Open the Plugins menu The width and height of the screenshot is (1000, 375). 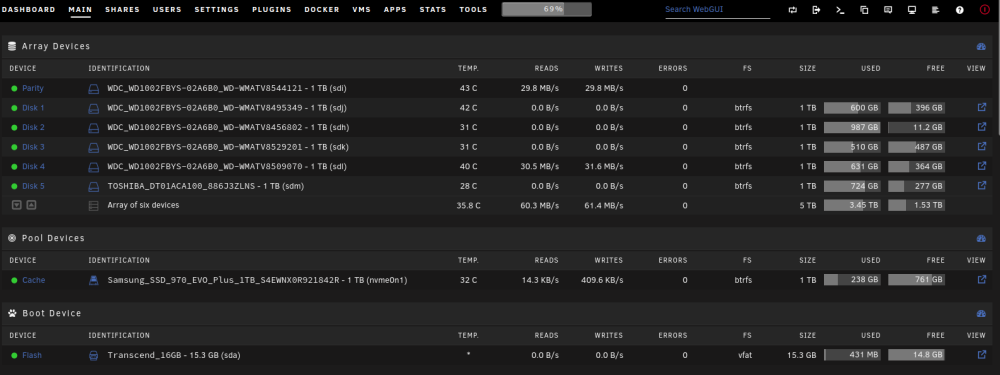pyautogui.click(x=272, y=10)
